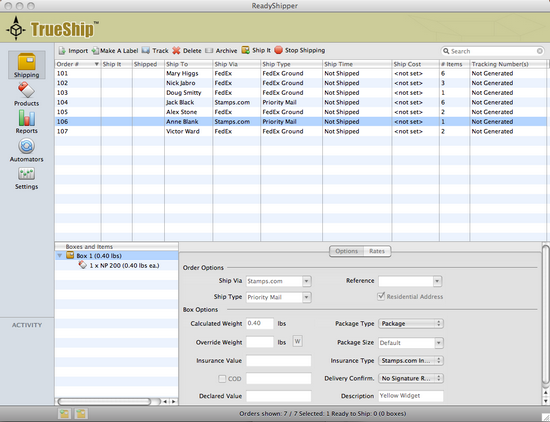Select order 107 Victor Ward row
This screenshot has width=550, height=422.
[301, 131]
